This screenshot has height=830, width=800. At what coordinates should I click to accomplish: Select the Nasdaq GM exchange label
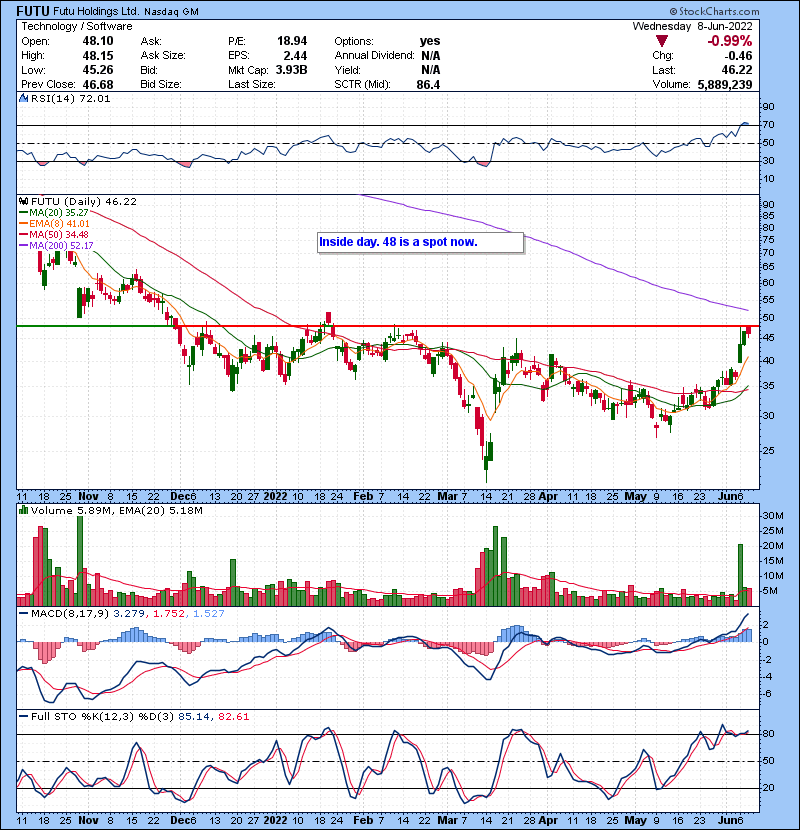[171, 12]
